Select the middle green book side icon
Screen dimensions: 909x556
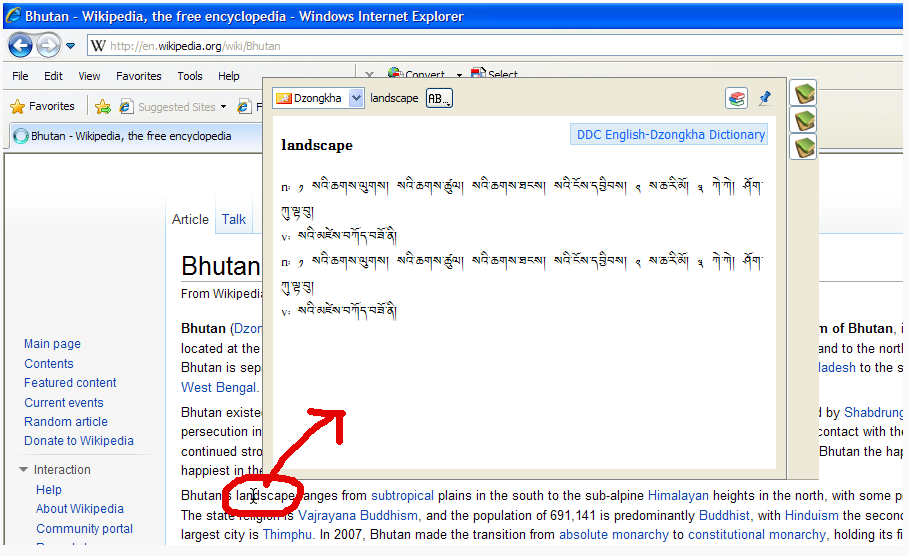tap(804, 121)
